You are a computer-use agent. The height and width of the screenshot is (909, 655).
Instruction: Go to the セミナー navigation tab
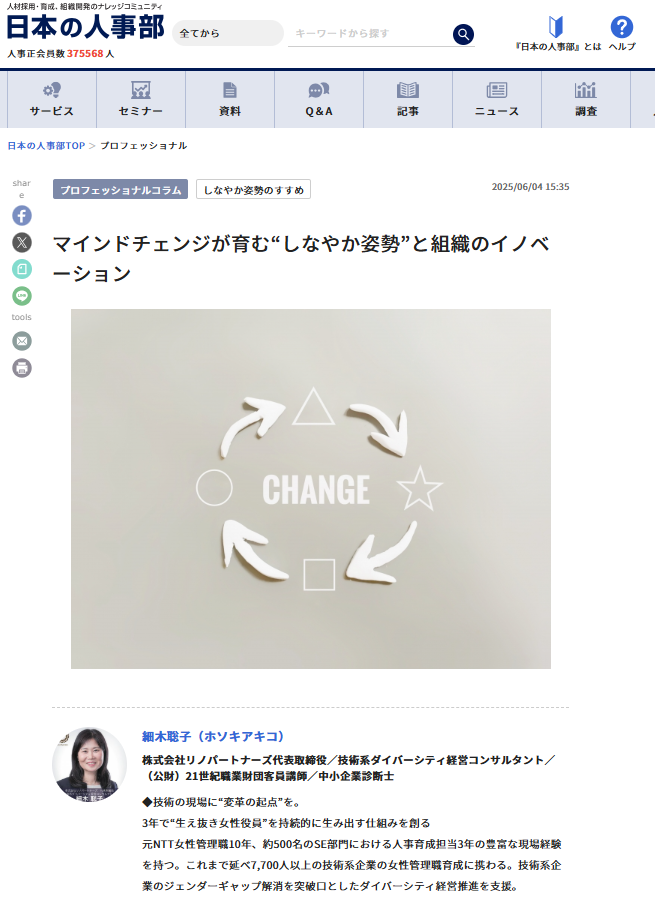point(141,99)
